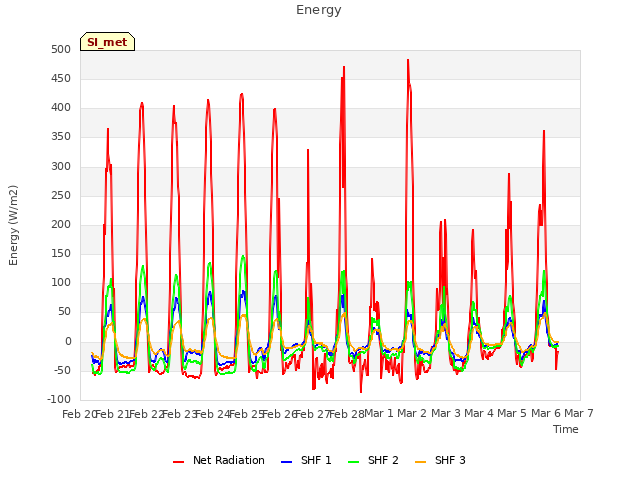Click the orange SHF 3 legend swatch
This screenshot has height=480, width=640.
coord(420,462)
